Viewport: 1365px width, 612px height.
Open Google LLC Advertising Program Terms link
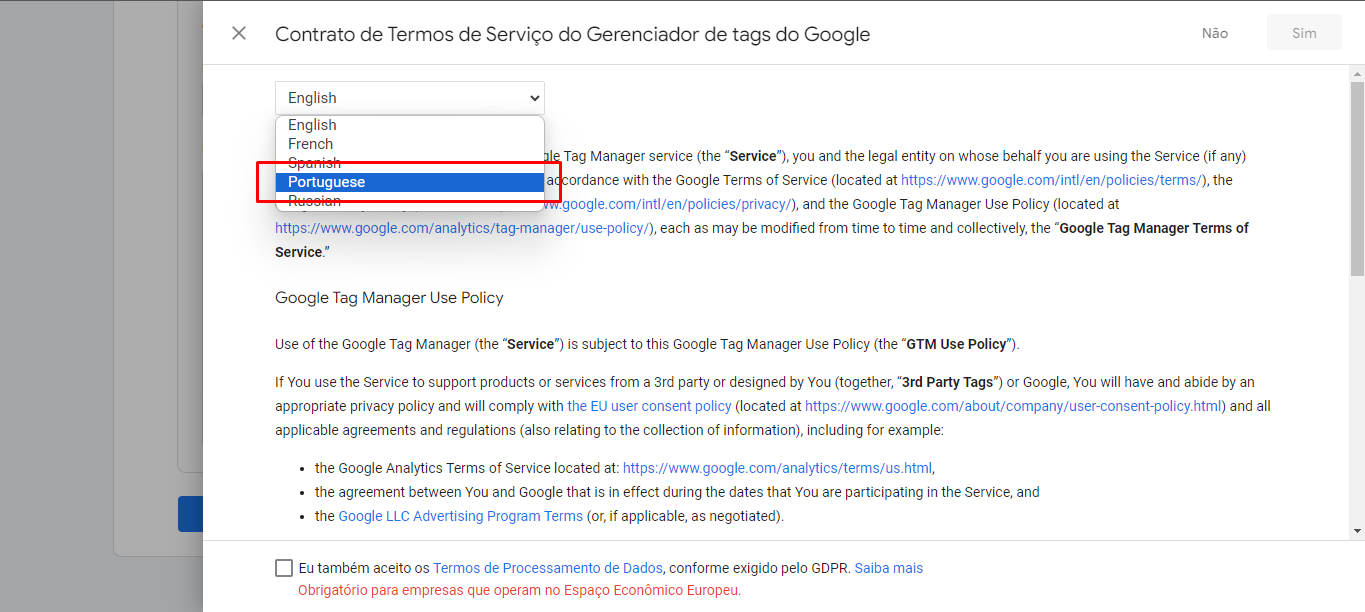coord(460,516)
